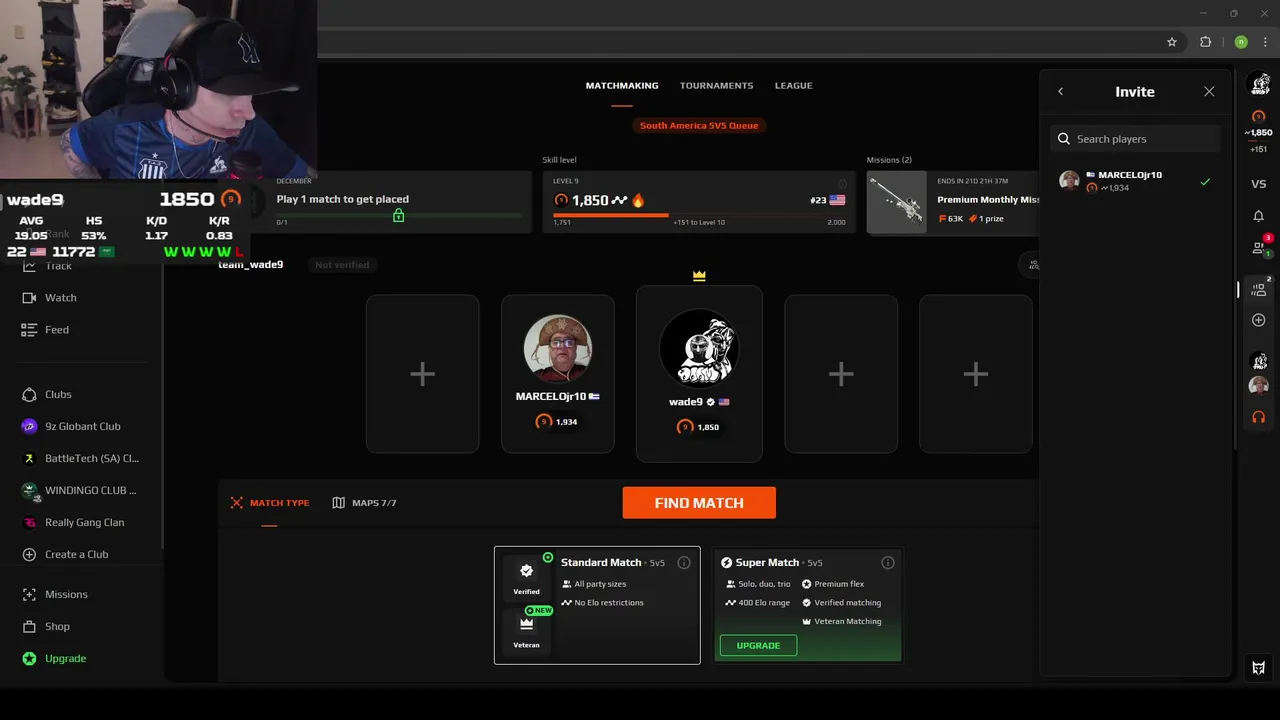Click the green Upgrade star in sidebar
The width and height of the screenshot is (1280, 720).
(29, 658)
